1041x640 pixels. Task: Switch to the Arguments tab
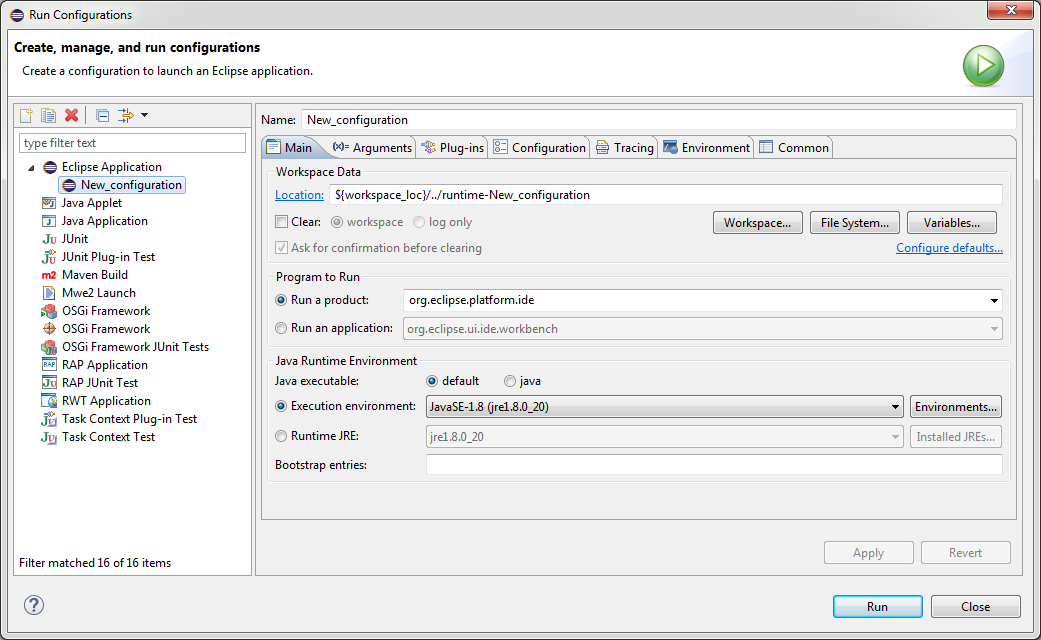click(x=372, y=147)
